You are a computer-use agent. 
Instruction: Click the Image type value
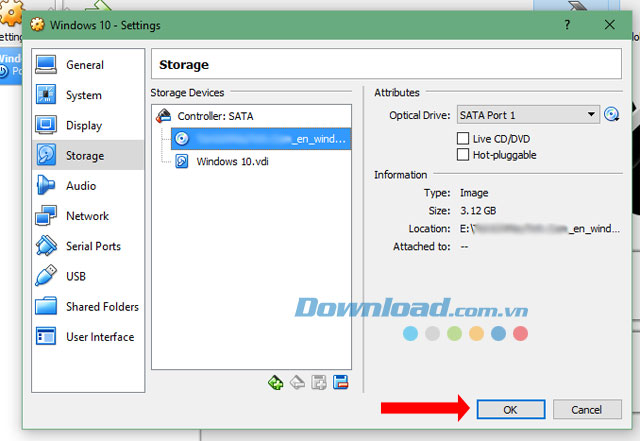pyautogui.click(x=474, y=193)
